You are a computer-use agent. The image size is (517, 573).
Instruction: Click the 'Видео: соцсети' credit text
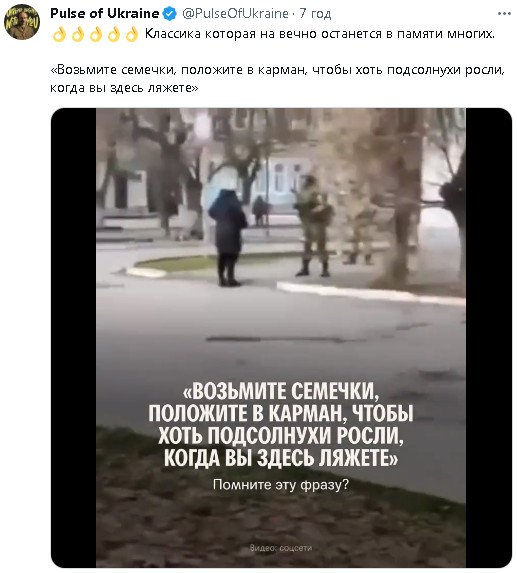(281, 548)
